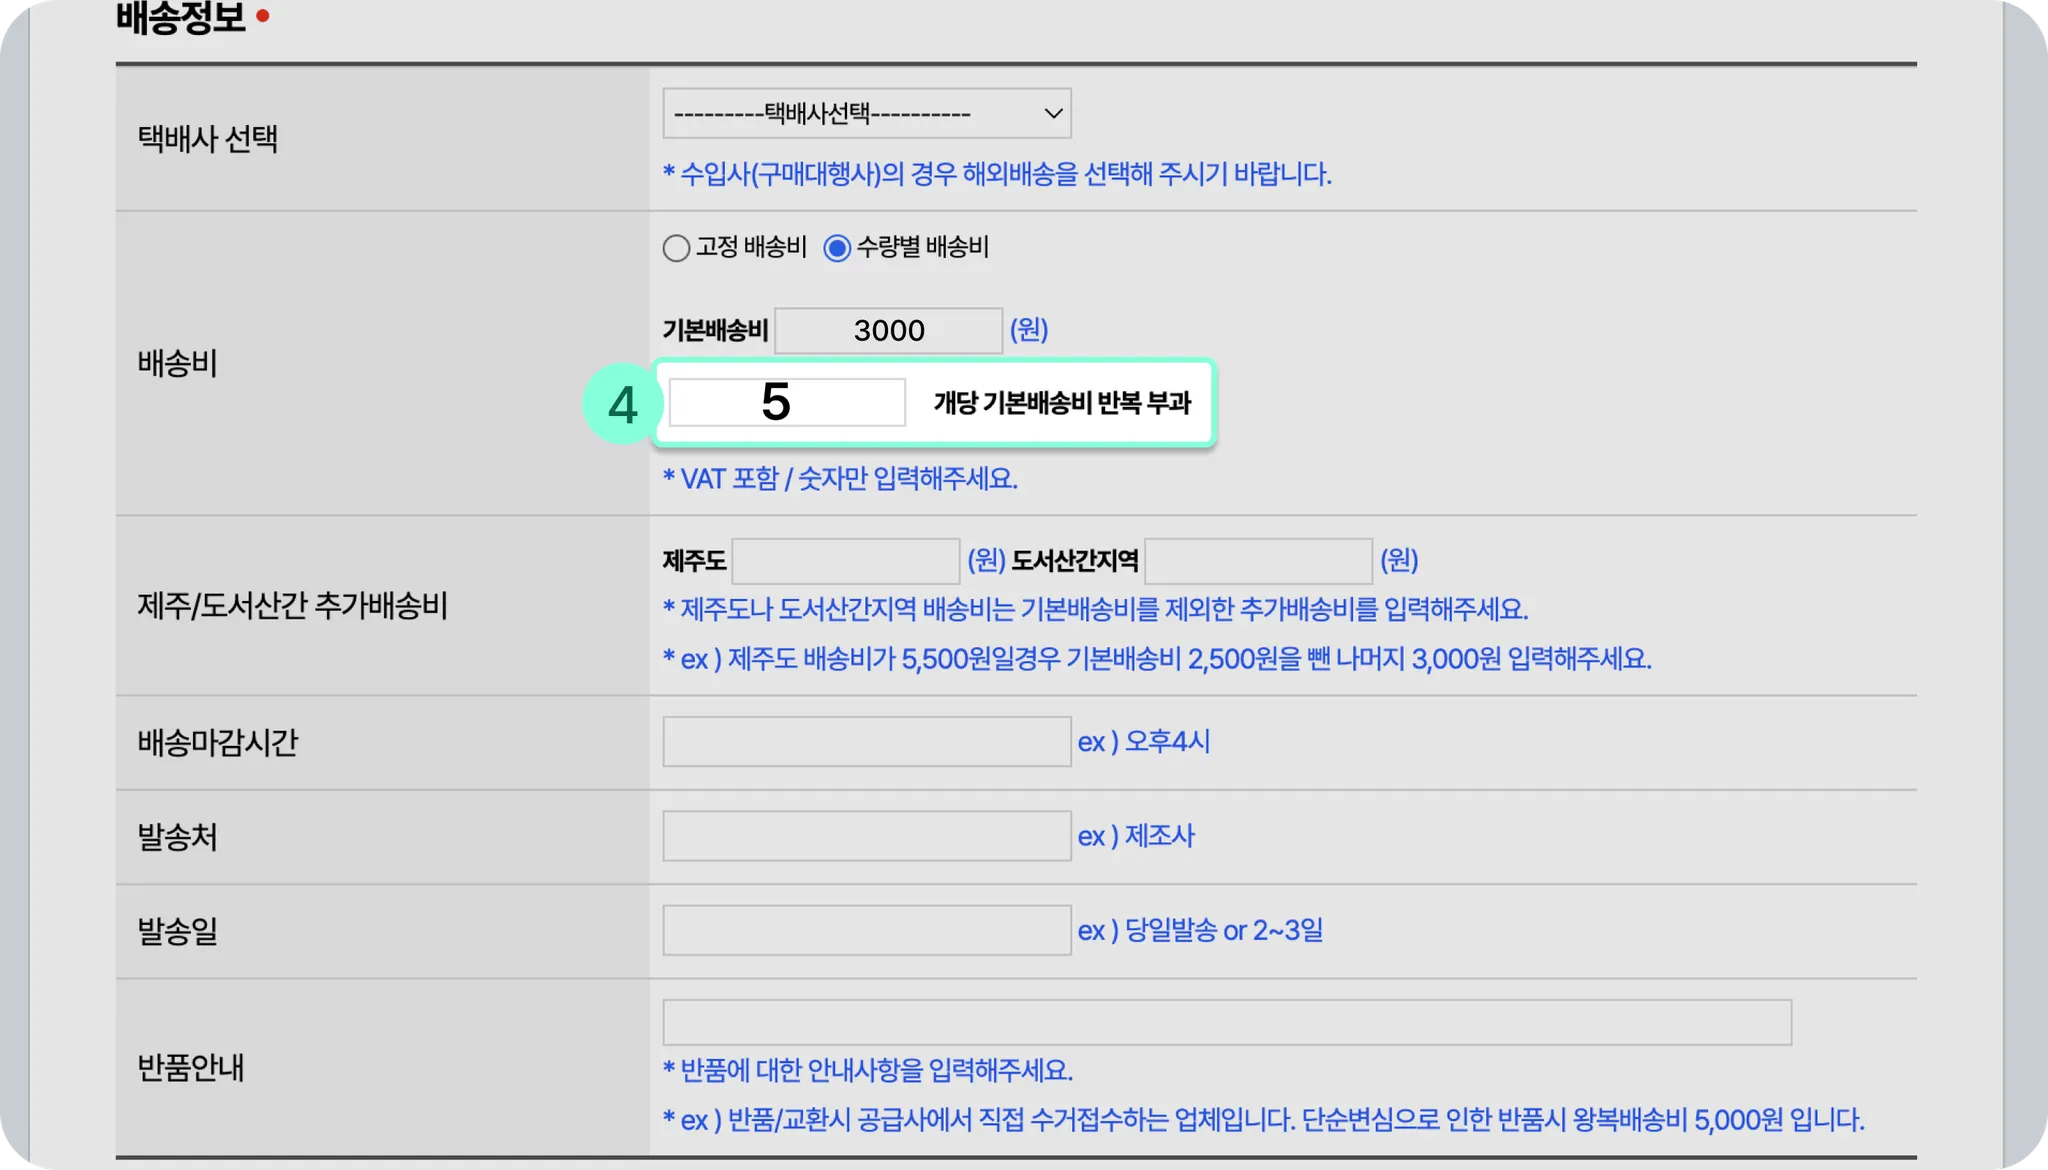Click the 기본배송비 field showing 3000
The image size is (2048, 1170).
(x=888, y=331)
